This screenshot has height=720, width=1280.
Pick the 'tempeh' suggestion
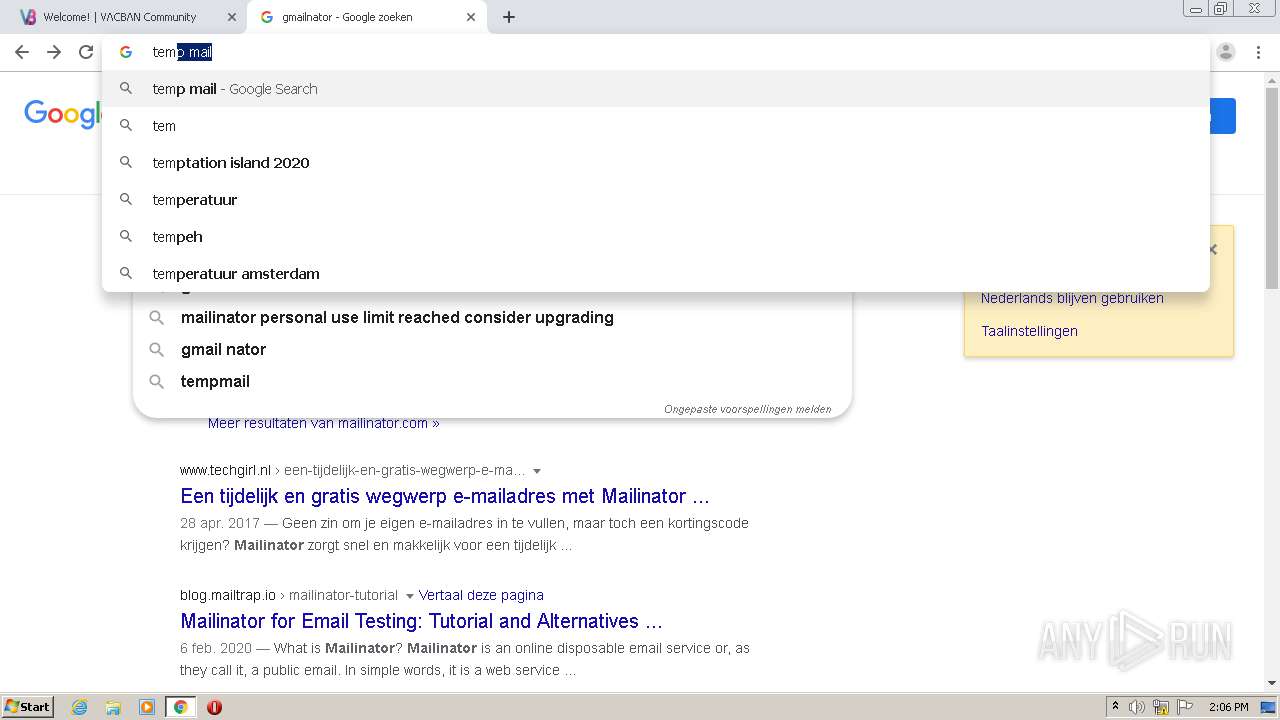(x=655, y=237)
